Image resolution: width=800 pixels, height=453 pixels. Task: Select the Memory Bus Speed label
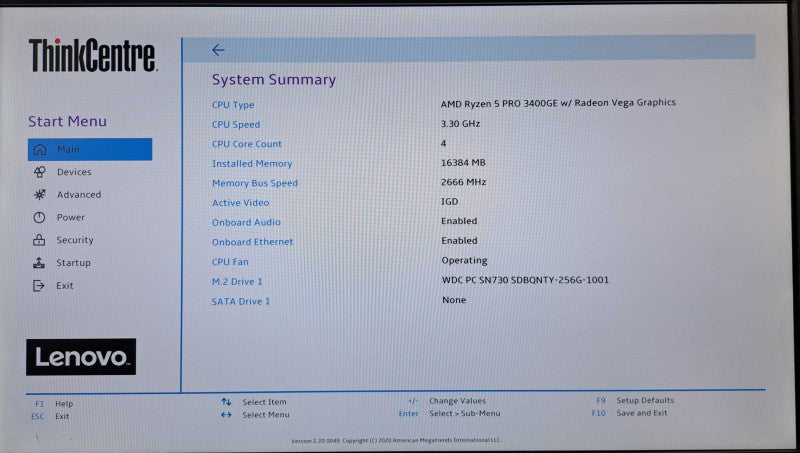point(255,183)
